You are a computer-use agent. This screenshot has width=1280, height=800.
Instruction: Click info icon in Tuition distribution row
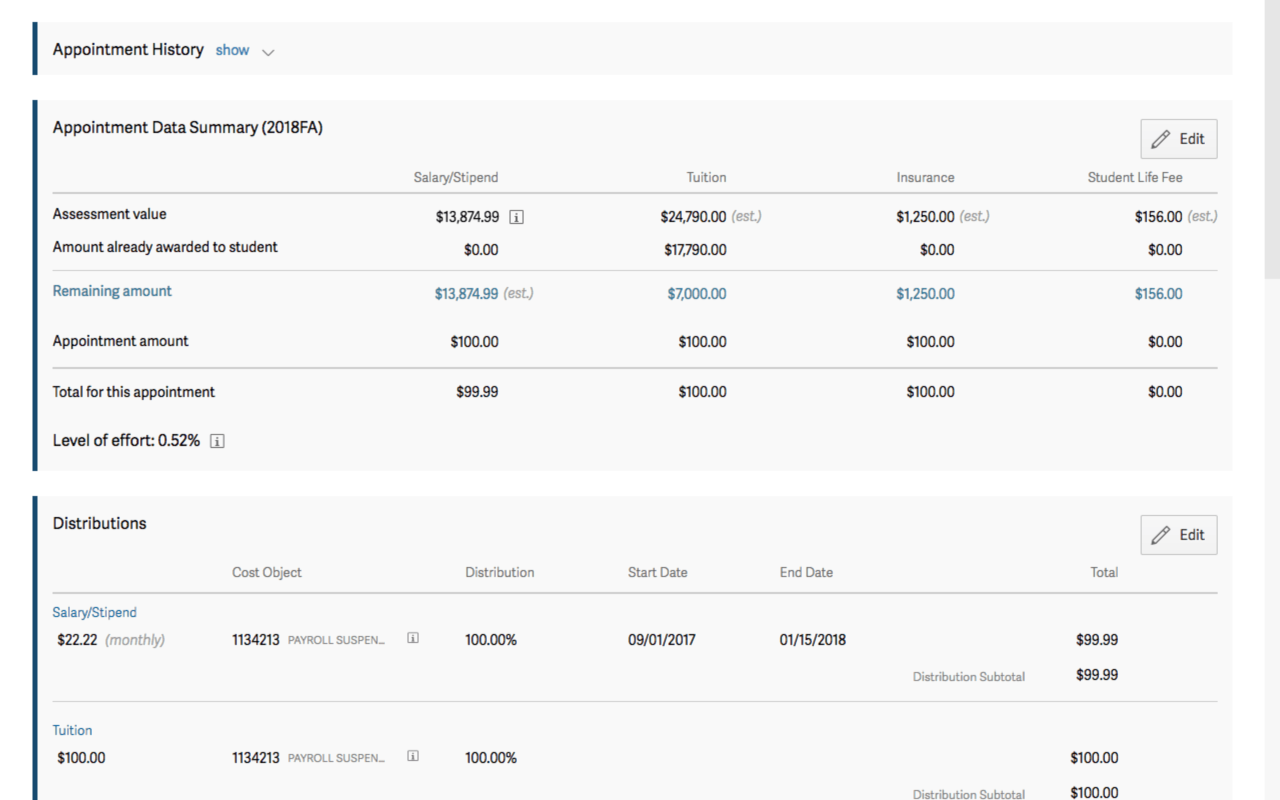[413, 757]
